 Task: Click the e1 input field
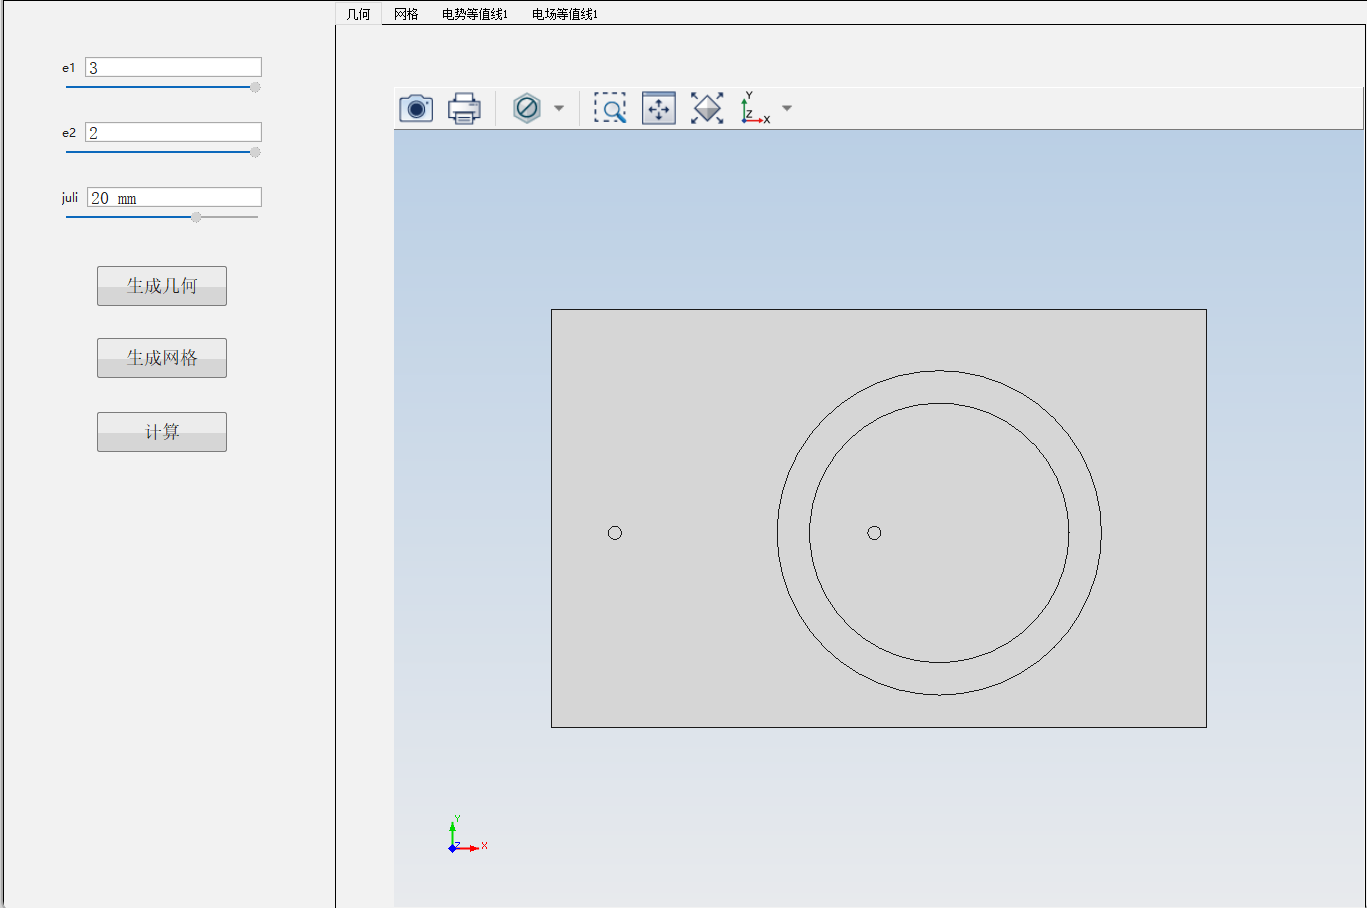[x=173, y=67]
